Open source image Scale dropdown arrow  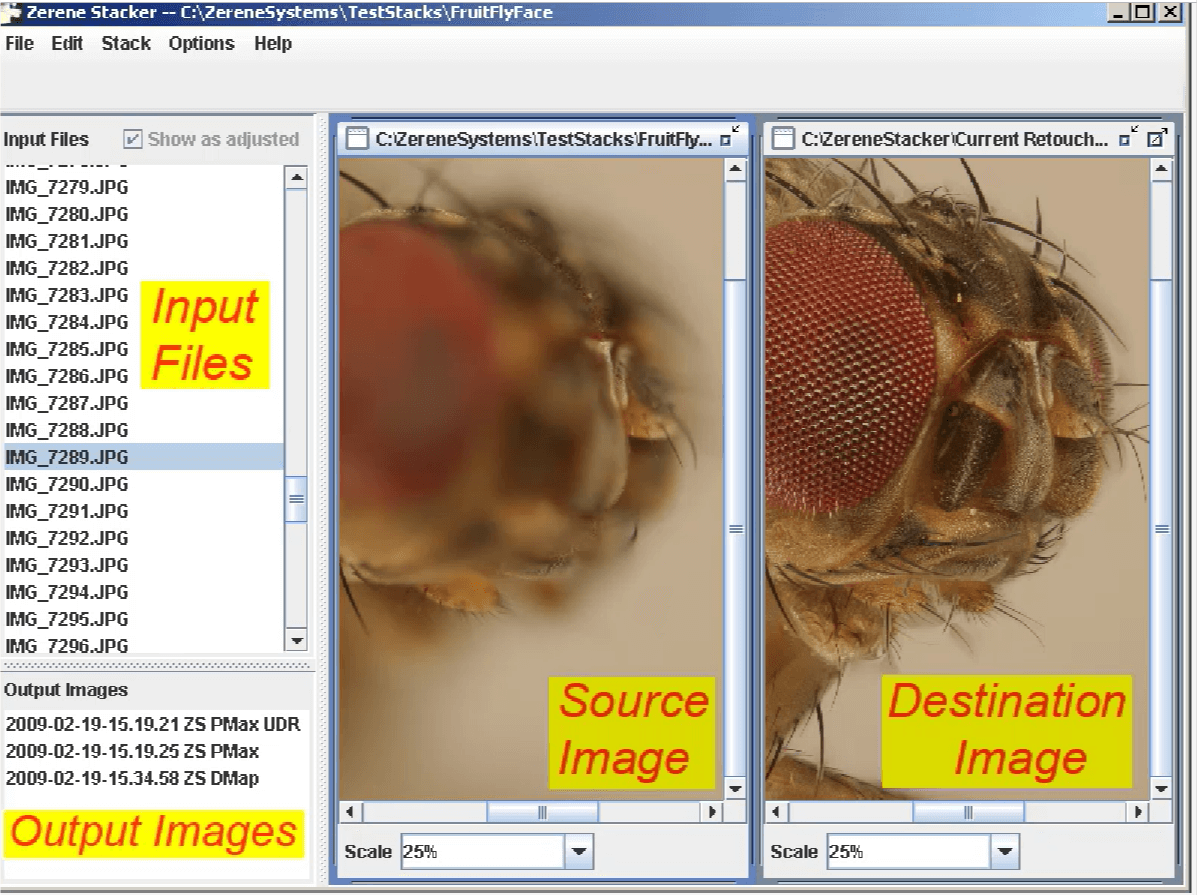tap(579, 851)
